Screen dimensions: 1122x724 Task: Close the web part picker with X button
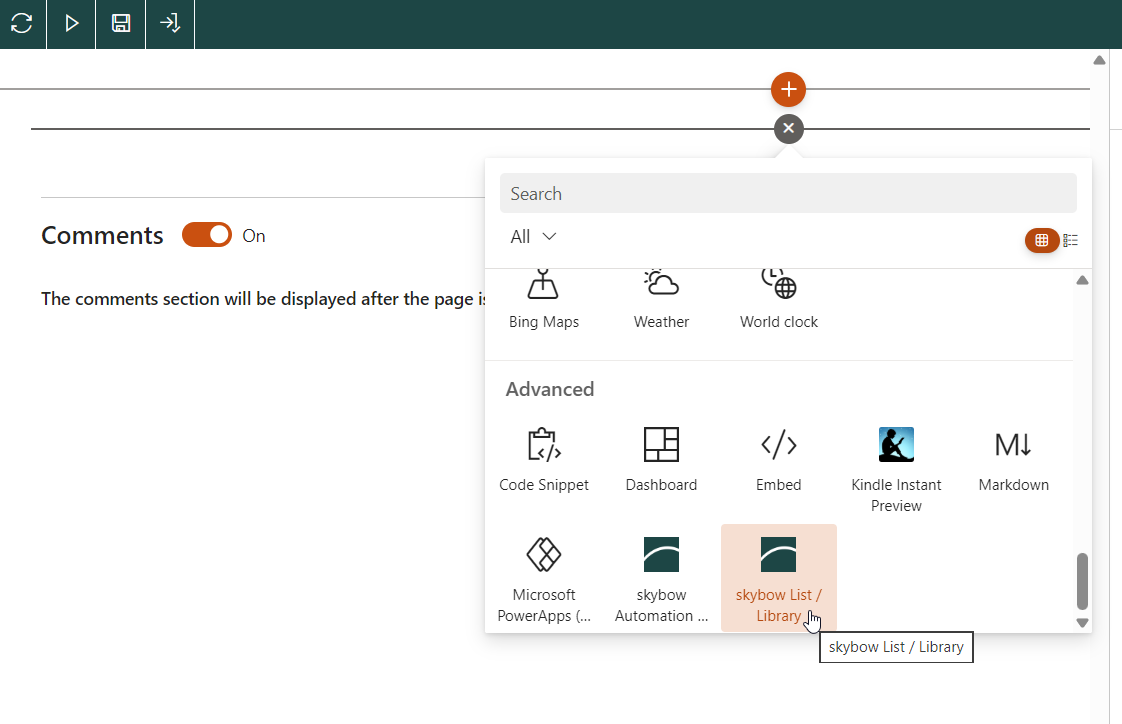coord(788,128)
